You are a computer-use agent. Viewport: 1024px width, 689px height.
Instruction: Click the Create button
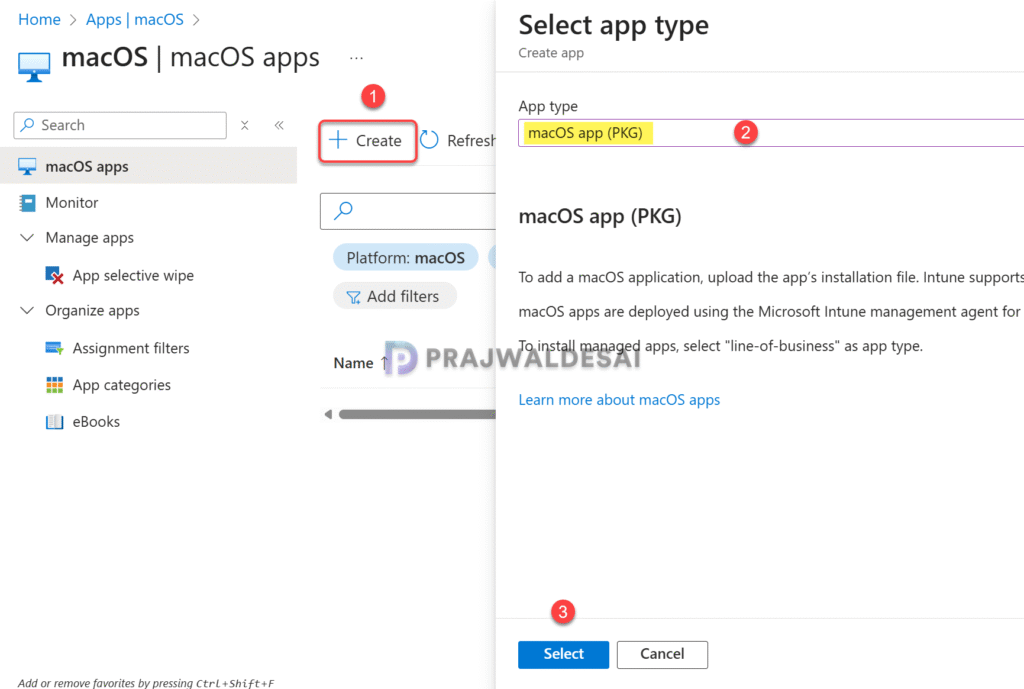(368, 140)
